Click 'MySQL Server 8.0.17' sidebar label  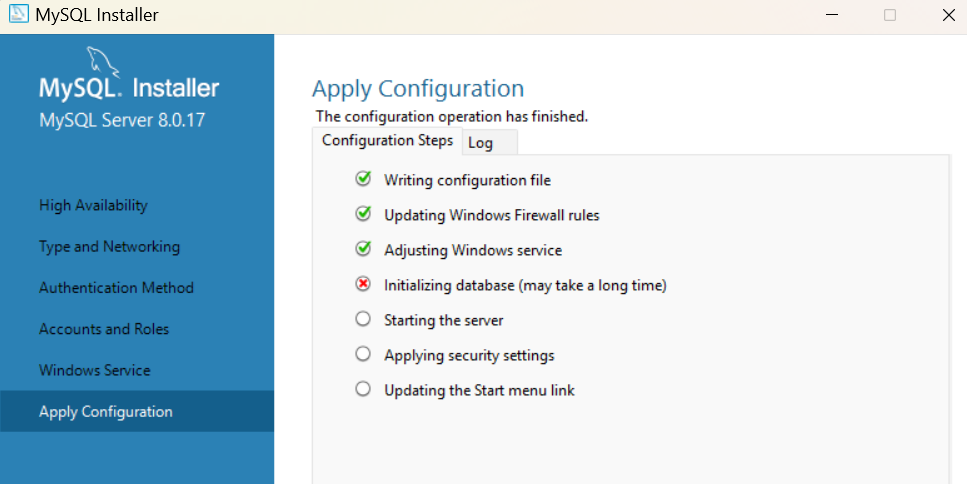coord(122,120)
